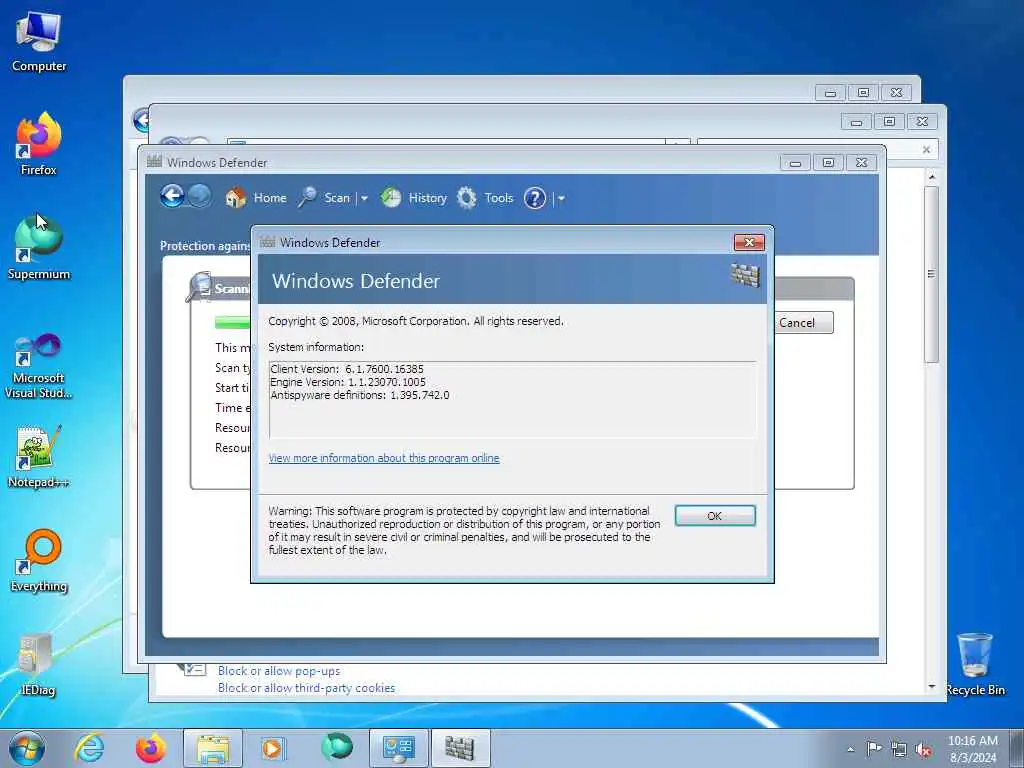The height and width of the screenshot is (768, 1024).
Task: Click the muted volume tray icon
Action: (923, 750)
